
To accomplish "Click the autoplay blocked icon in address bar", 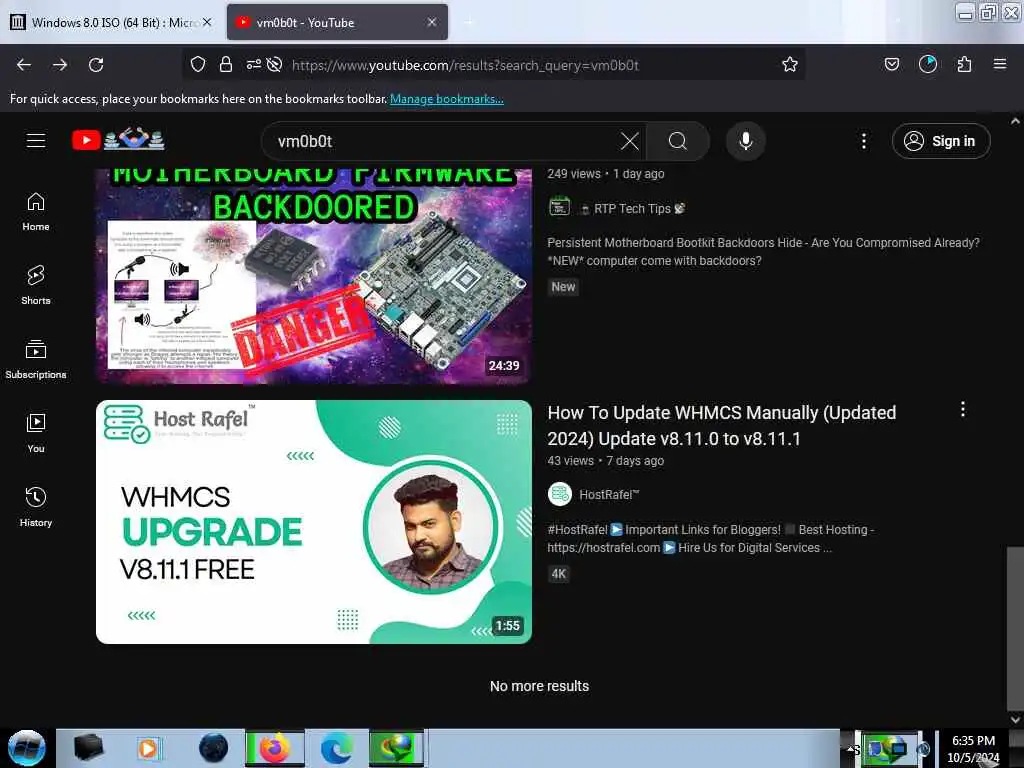I will 275,64.
